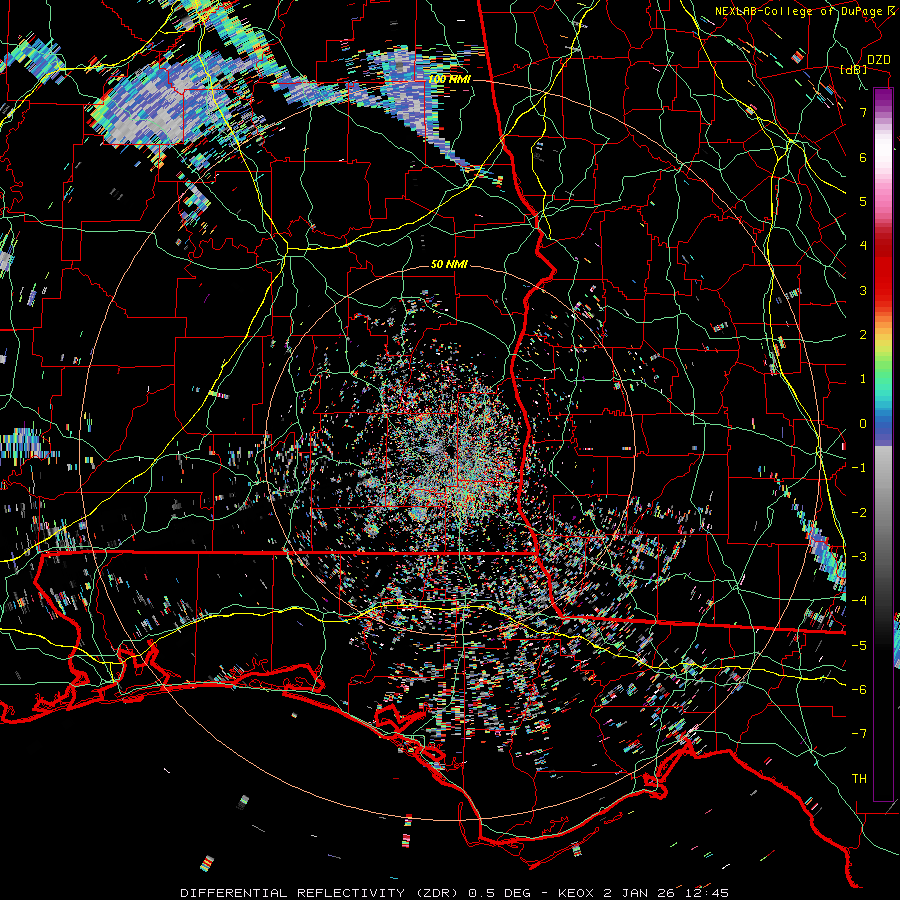Click the "12:45" time stamp in caption
900x900 pixels.
[x=706, y=893]
